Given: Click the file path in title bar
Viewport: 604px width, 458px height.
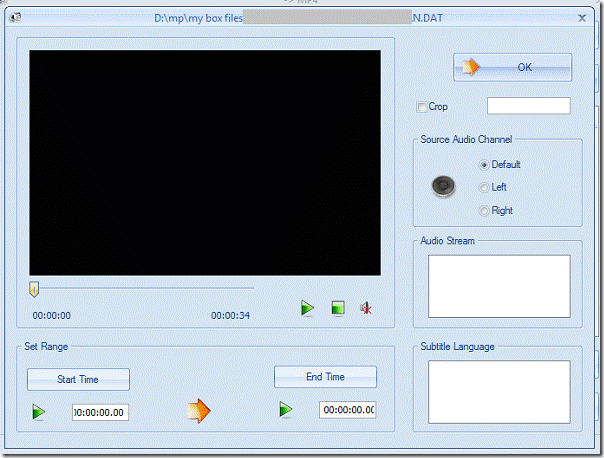Looking at the screenshot, I should tap(299, 18).
